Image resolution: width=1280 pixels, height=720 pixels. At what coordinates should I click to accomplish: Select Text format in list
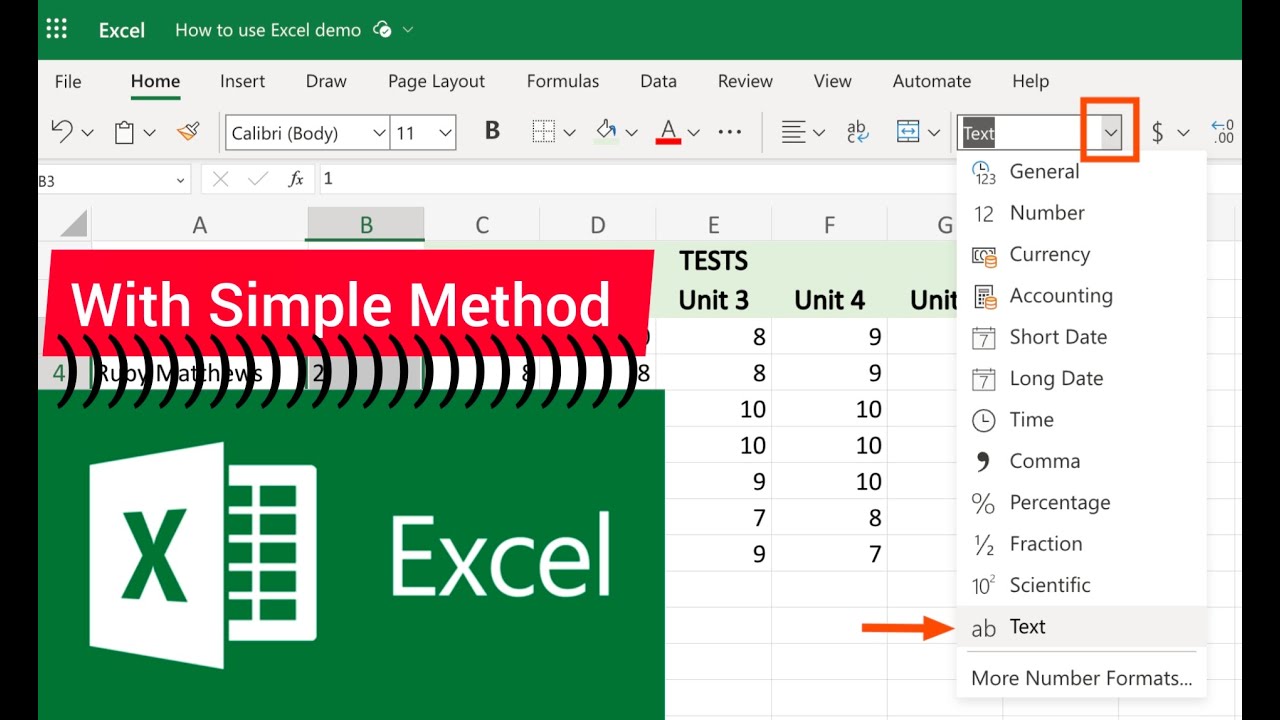(x=1082, y=627)
